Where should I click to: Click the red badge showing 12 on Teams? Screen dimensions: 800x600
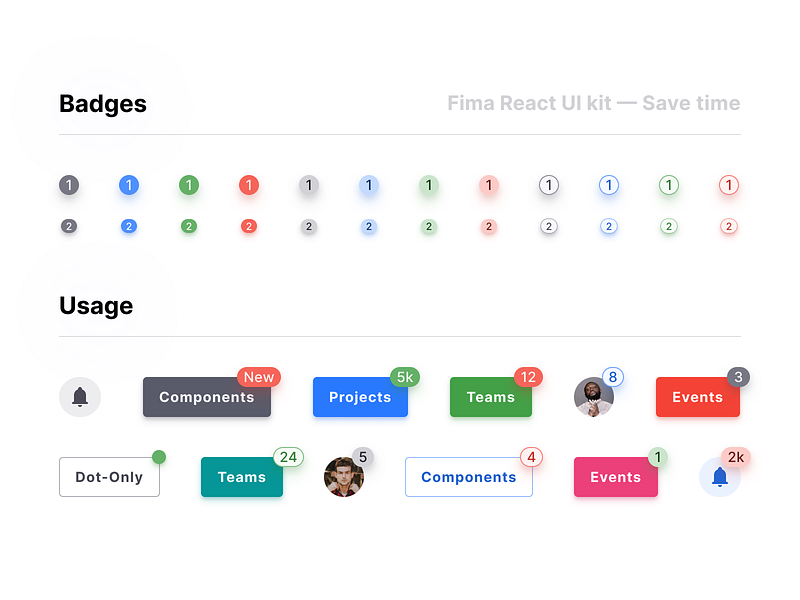tap(527, 377)
